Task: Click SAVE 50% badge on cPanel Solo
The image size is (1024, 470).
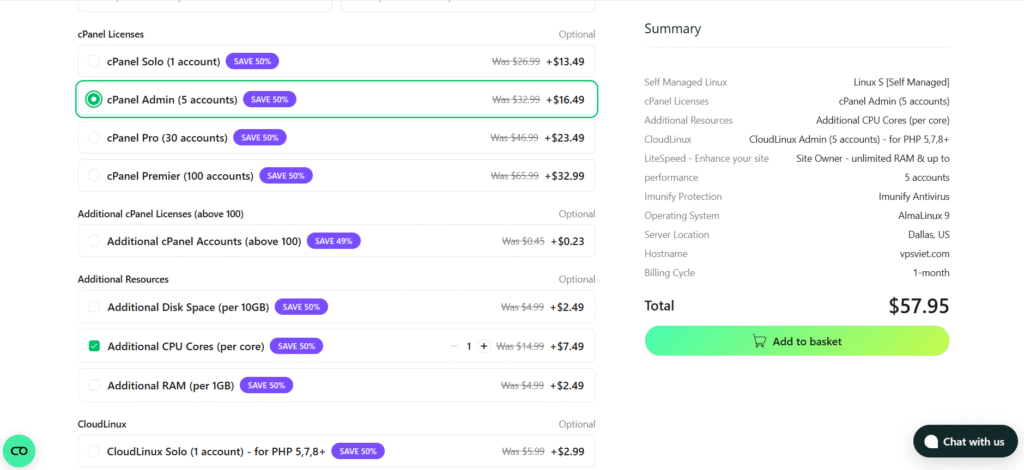Action: [252, 61]
